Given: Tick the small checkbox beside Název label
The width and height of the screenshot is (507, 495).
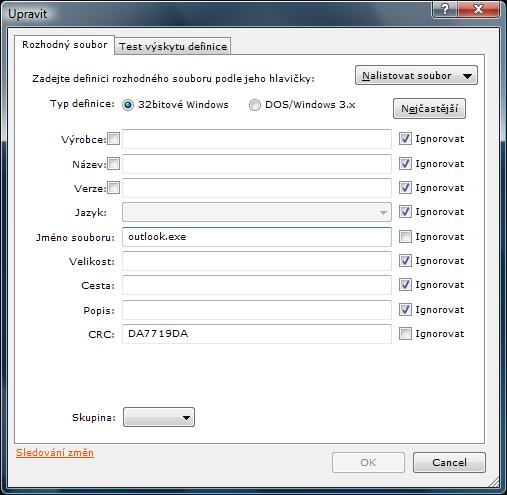Looking at the screenshot, I should click(x=114, y=164).
